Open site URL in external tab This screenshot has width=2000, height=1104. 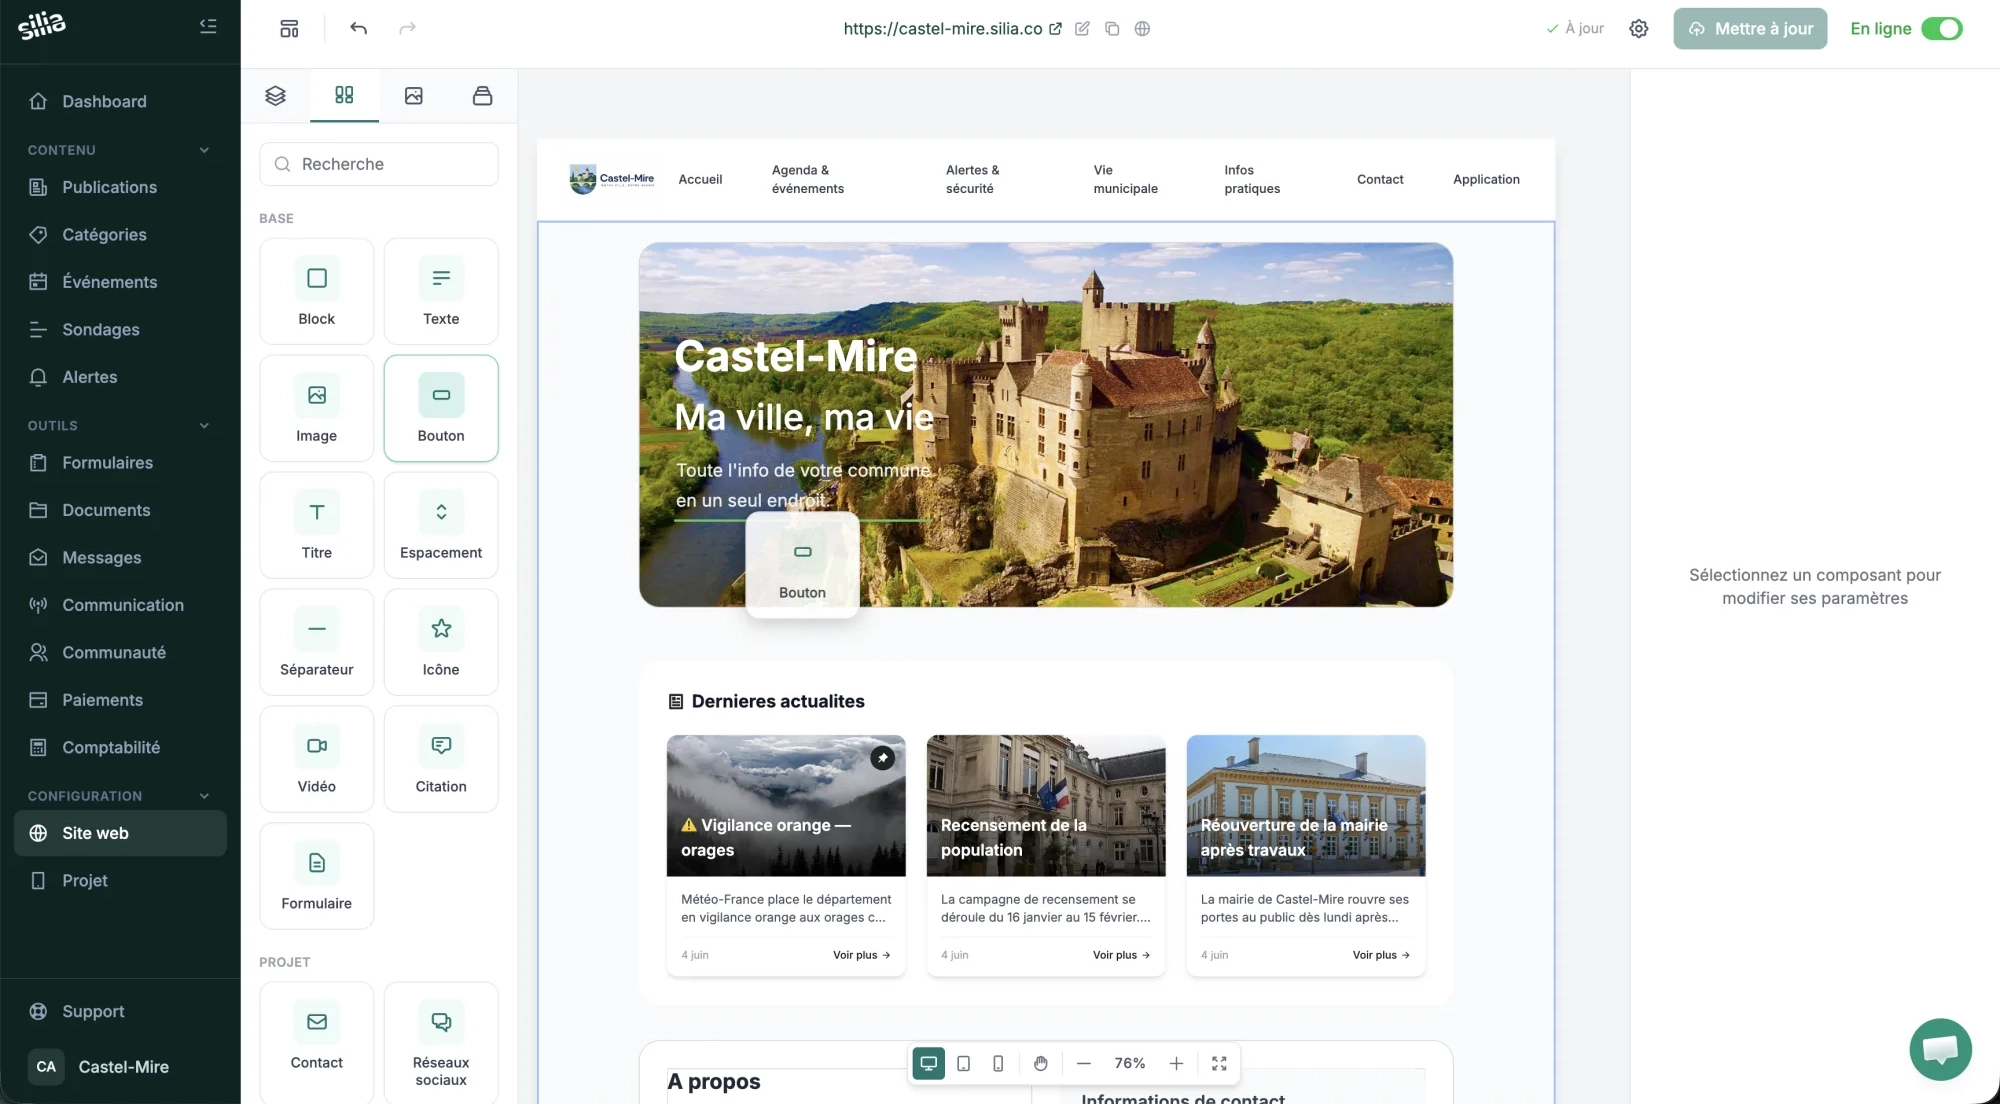1055,29
